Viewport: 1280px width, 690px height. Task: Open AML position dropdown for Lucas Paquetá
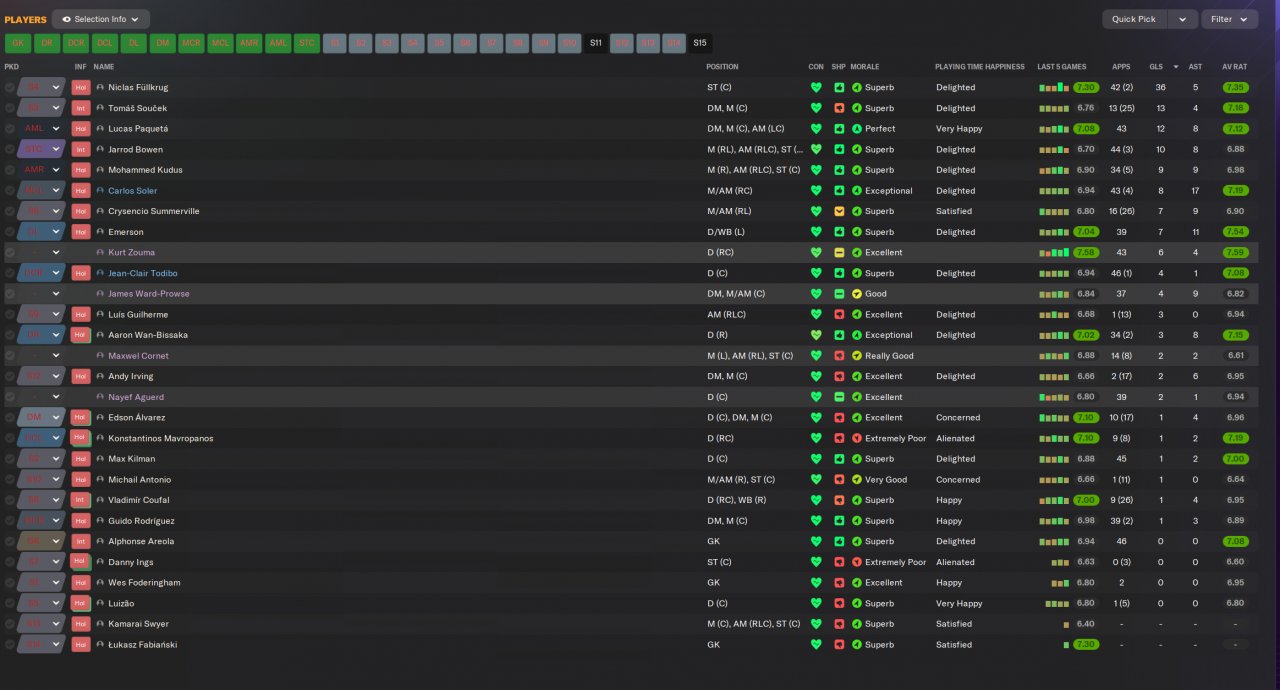pyautogui.click(x=56, y=129)
